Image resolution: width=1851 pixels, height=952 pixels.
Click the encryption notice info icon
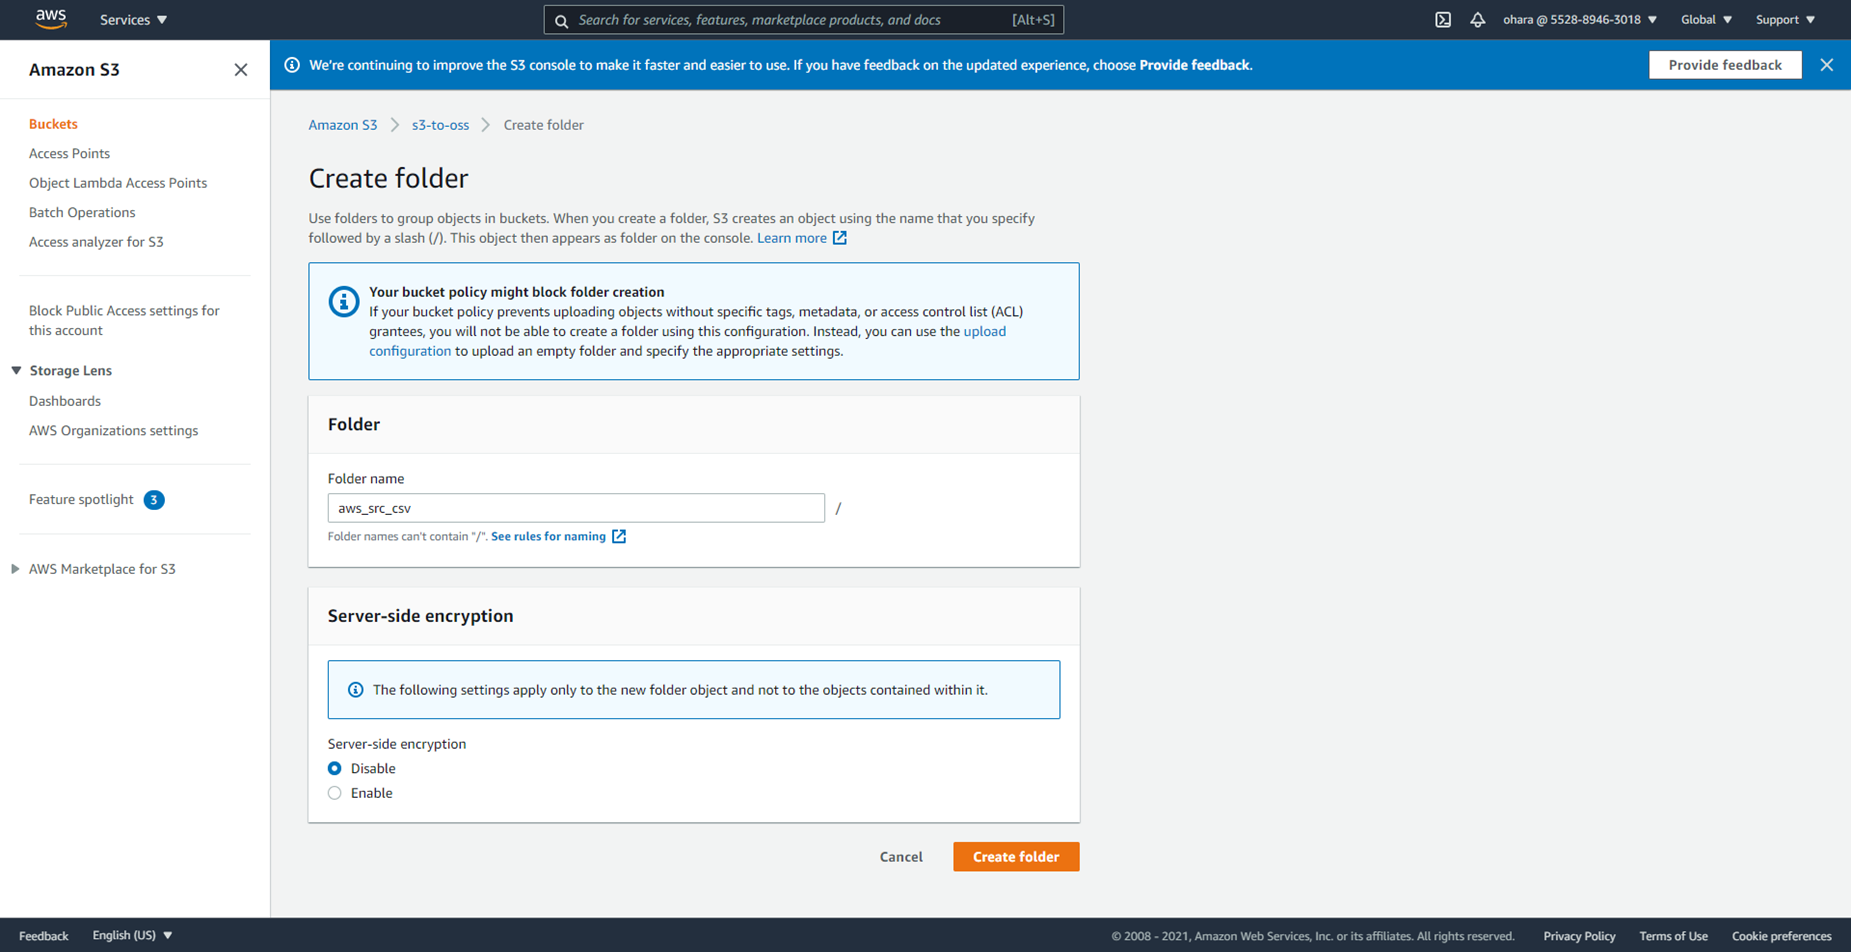355,690
